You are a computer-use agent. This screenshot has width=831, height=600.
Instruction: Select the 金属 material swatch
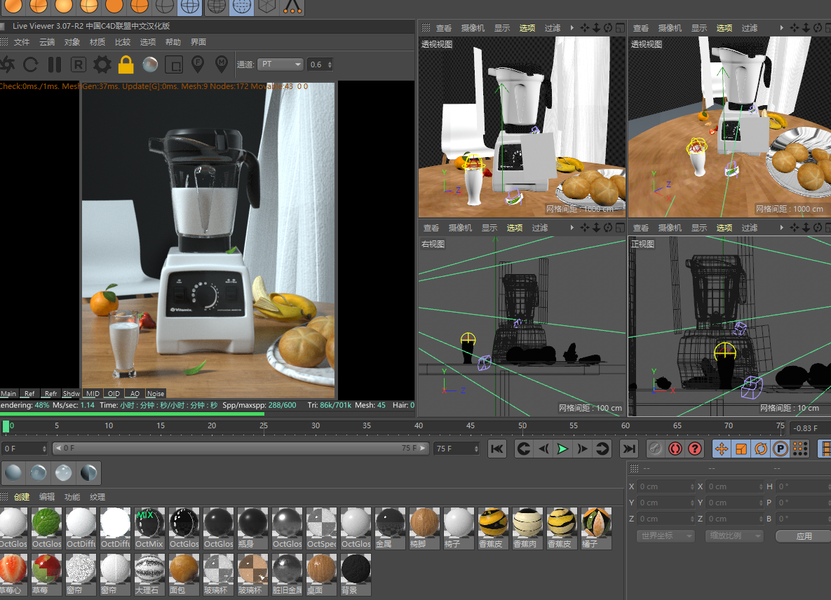[x=390, y=528]
